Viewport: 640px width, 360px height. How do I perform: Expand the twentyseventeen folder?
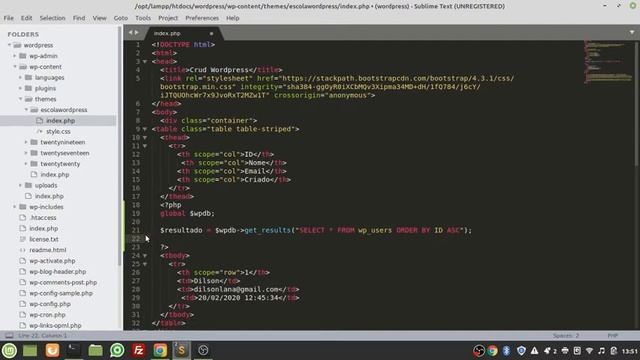click(x=26, y=153)
